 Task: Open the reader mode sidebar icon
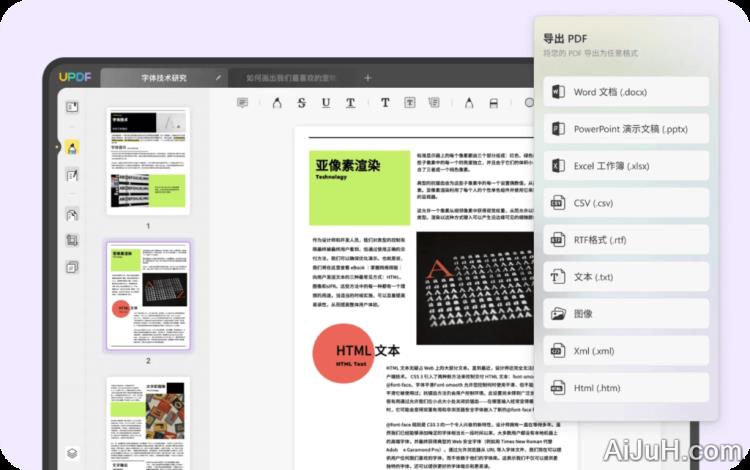[72, 107]
